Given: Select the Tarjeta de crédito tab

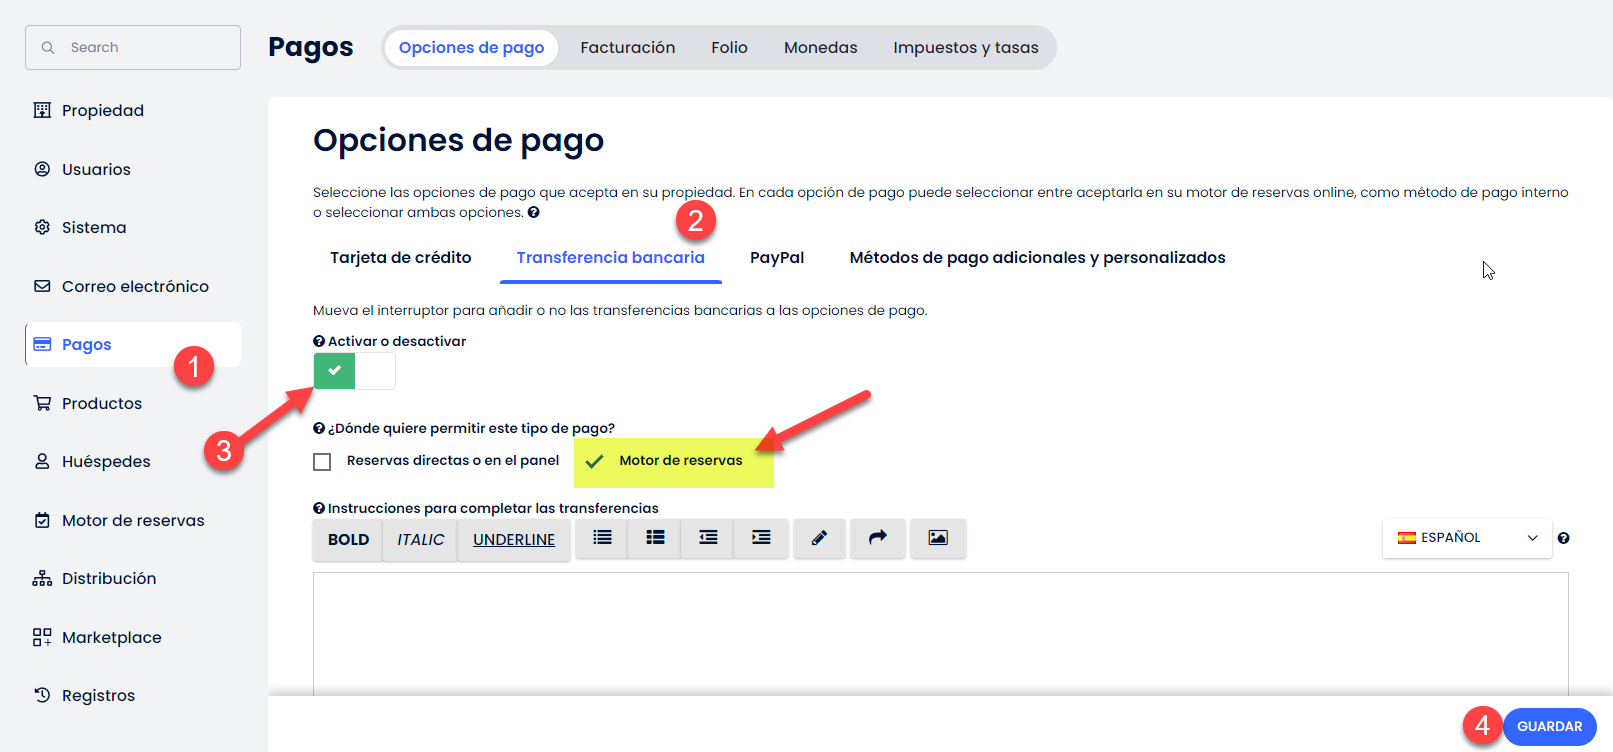Looking at the screenshot, I should click(x=400, y=258).
